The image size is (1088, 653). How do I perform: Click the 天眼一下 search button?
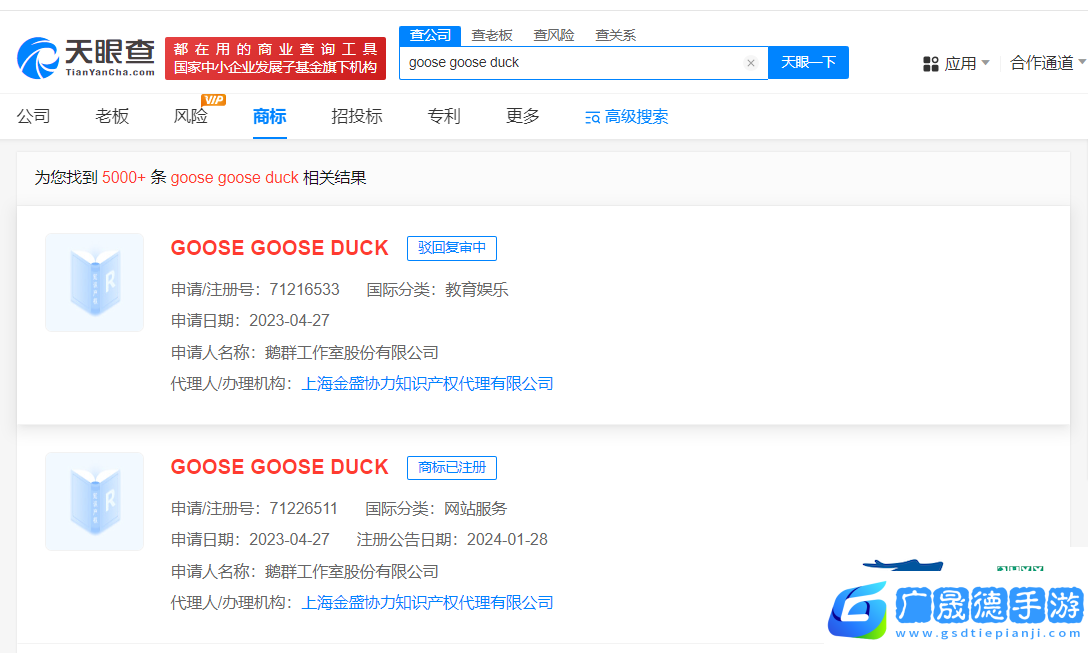tap(808, 62)
